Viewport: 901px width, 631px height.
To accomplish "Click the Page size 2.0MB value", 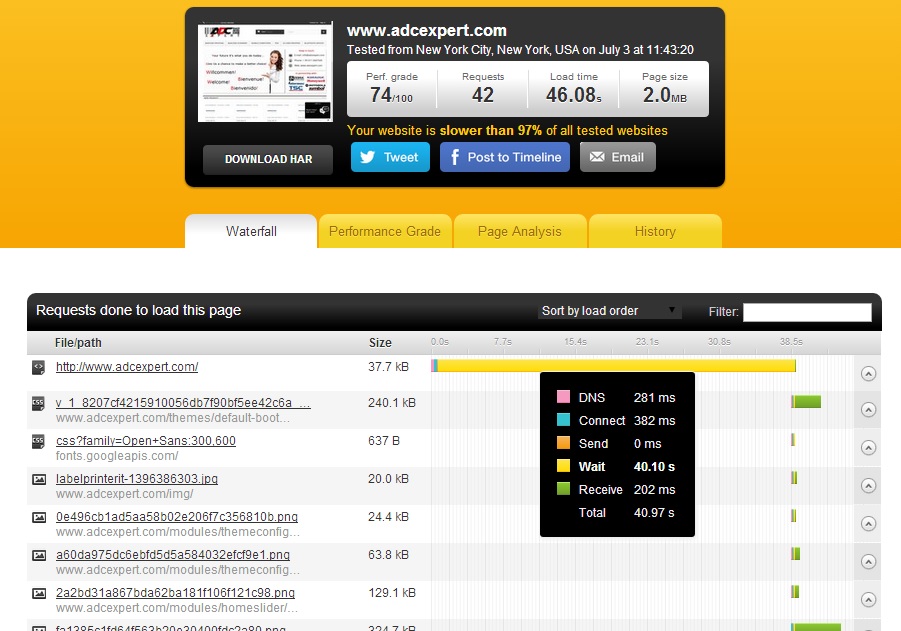I will (664, 95).
